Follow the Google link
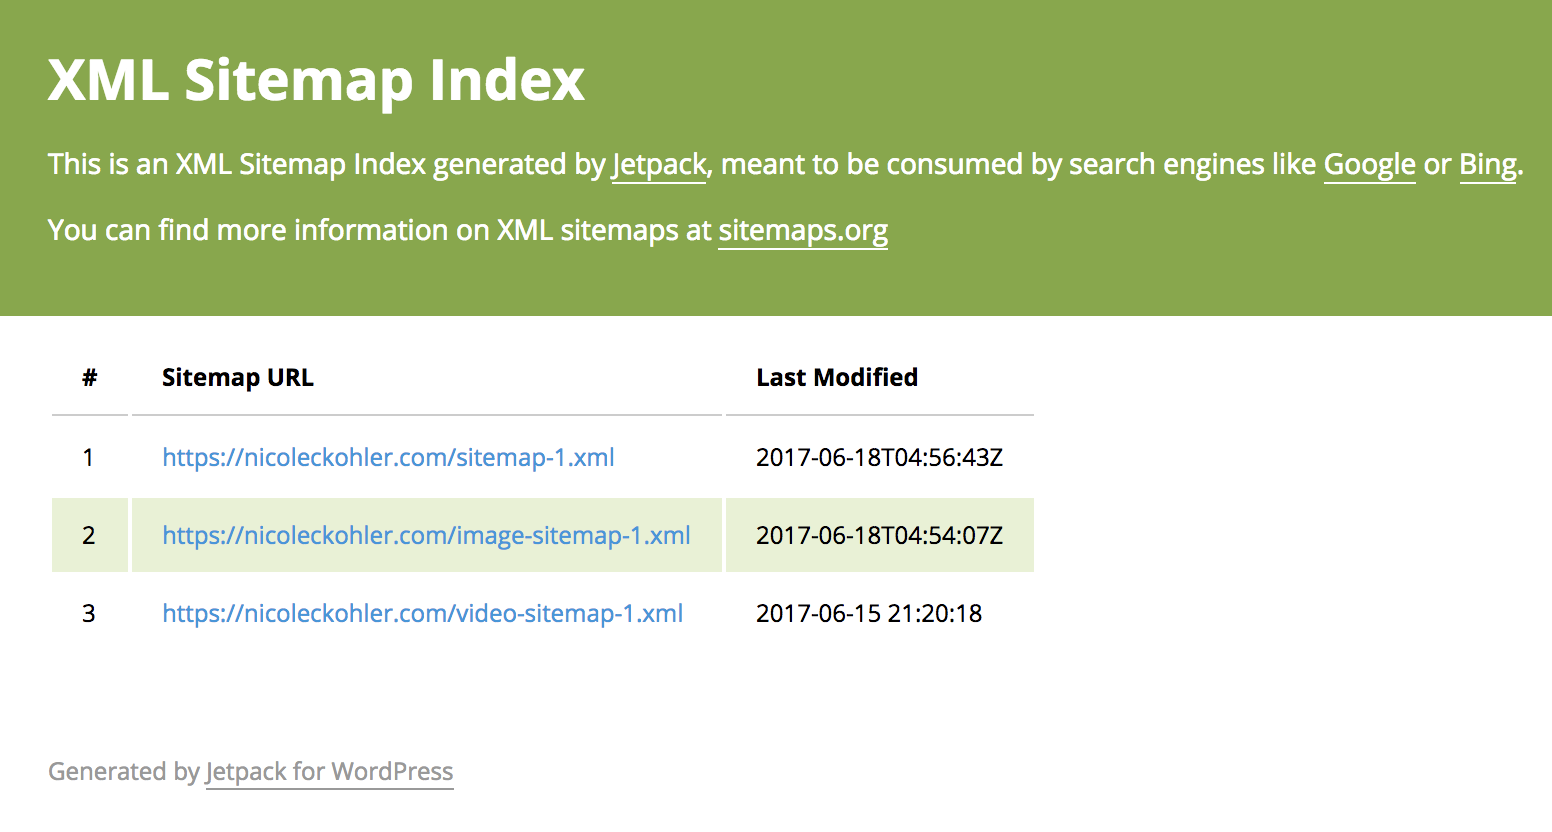1552x832 pixels. pyautogui.click(x=1369, y=164)
